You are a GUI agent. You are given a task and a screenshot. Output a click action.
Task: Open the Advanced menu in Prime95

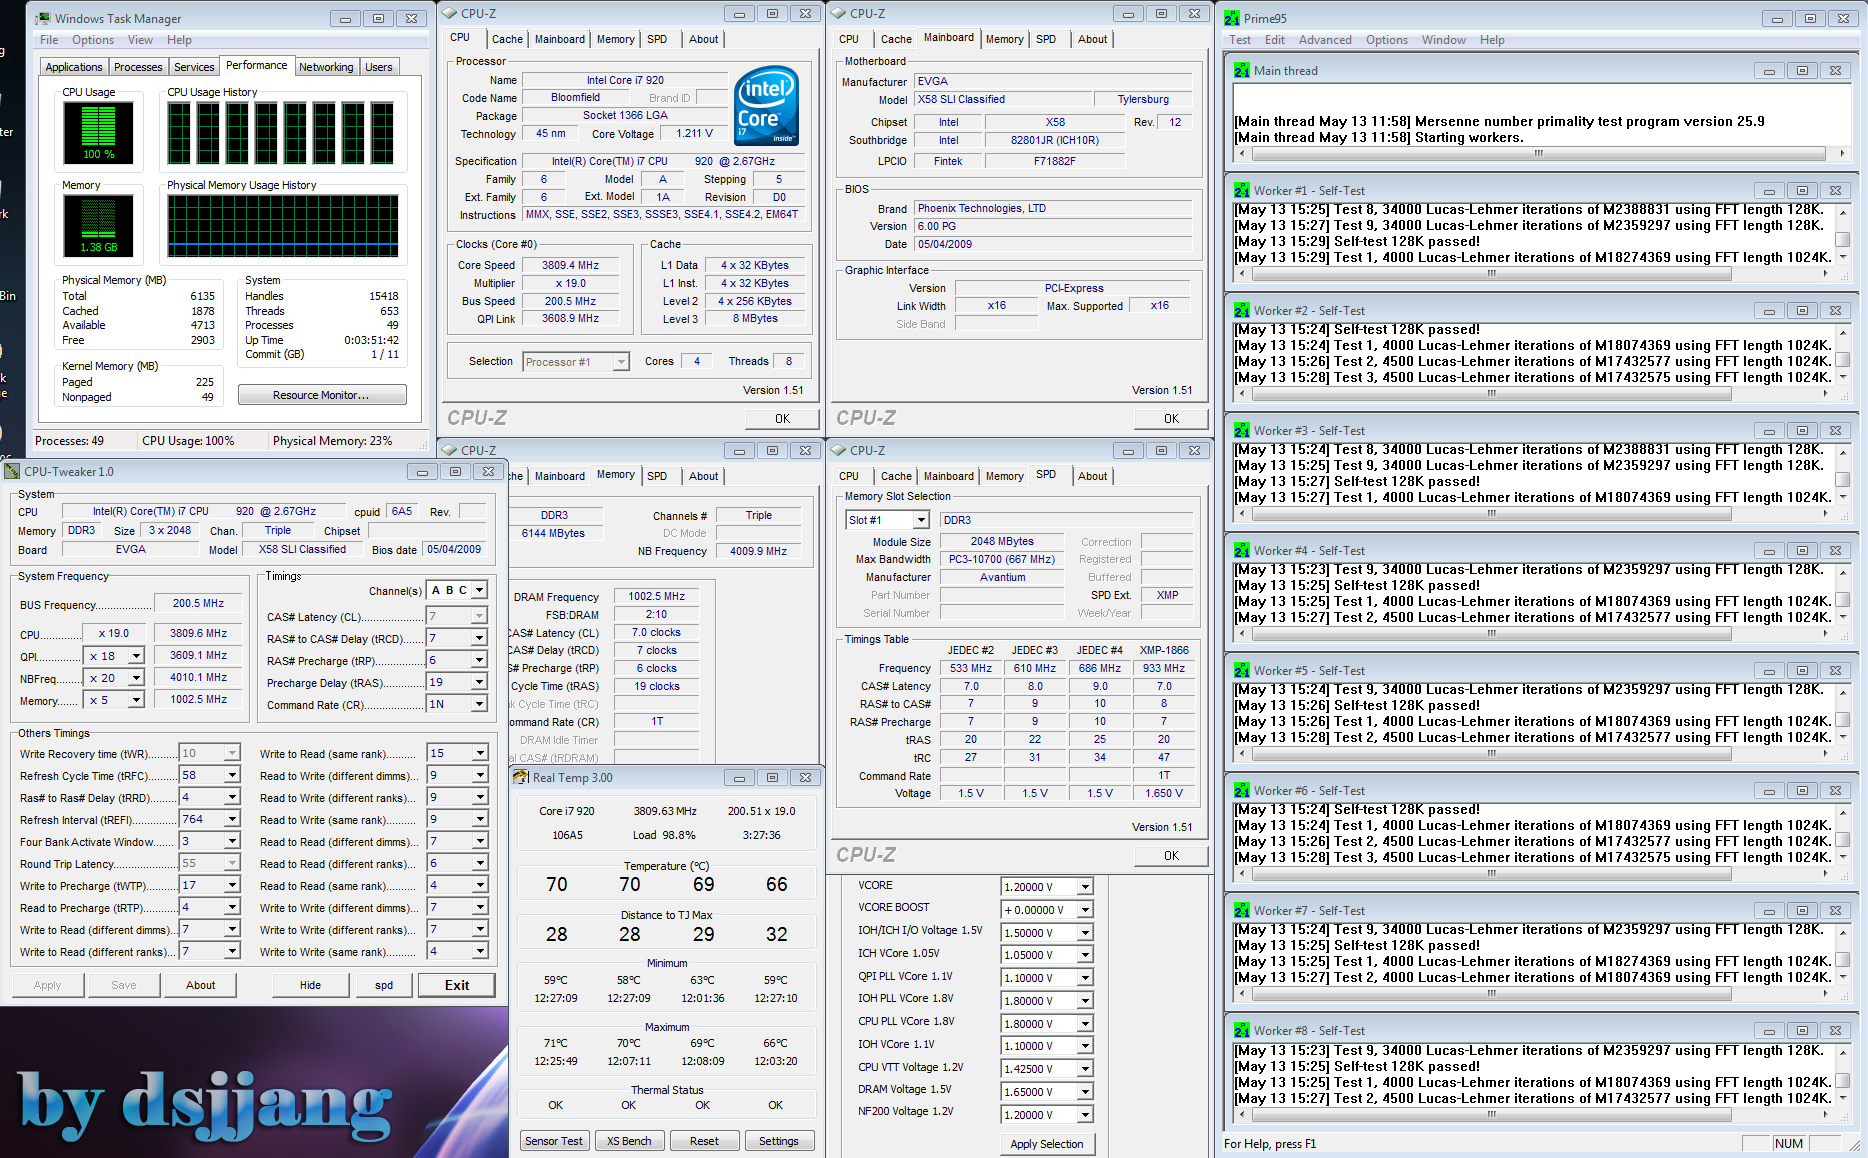click(1324, 40)
